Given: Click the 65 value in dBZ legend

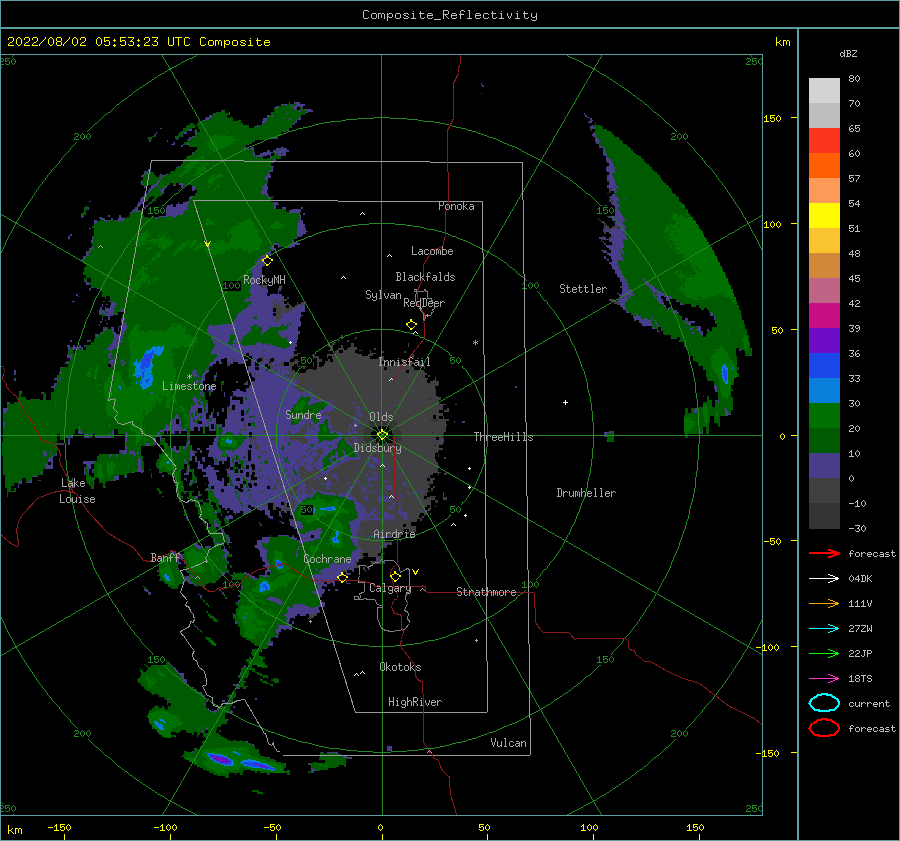Looking at the screenshot, I should tap(854, 129).
